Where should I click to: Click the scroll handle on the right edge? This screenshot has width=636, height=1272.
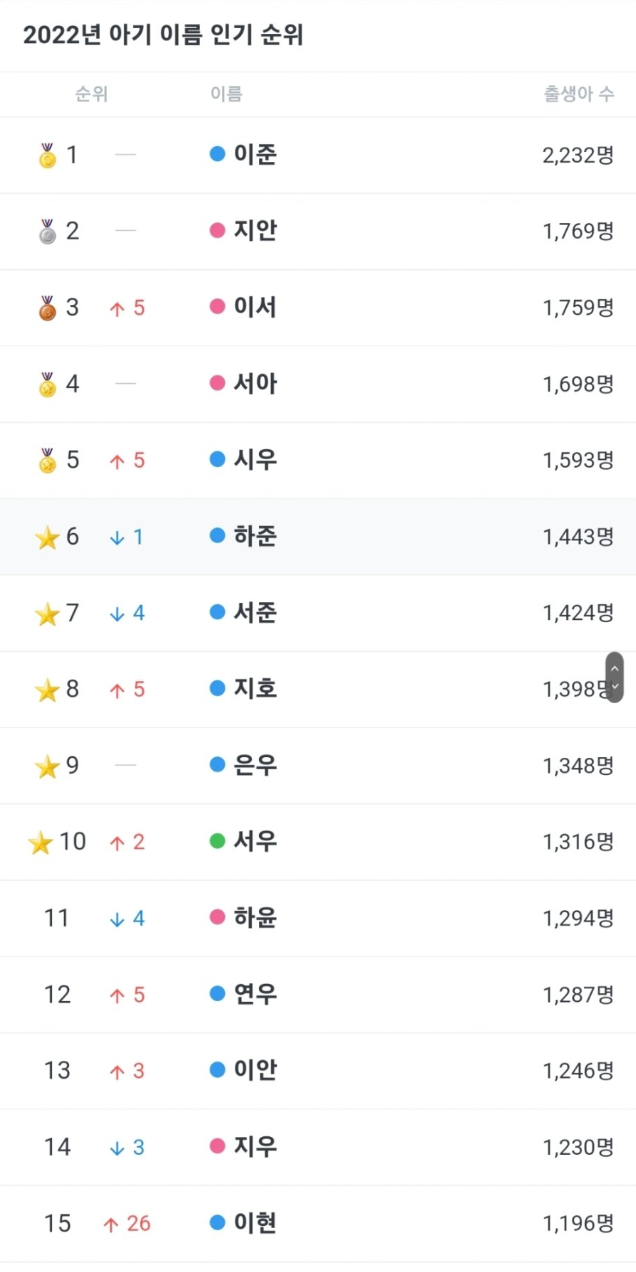tap(614, 677)
